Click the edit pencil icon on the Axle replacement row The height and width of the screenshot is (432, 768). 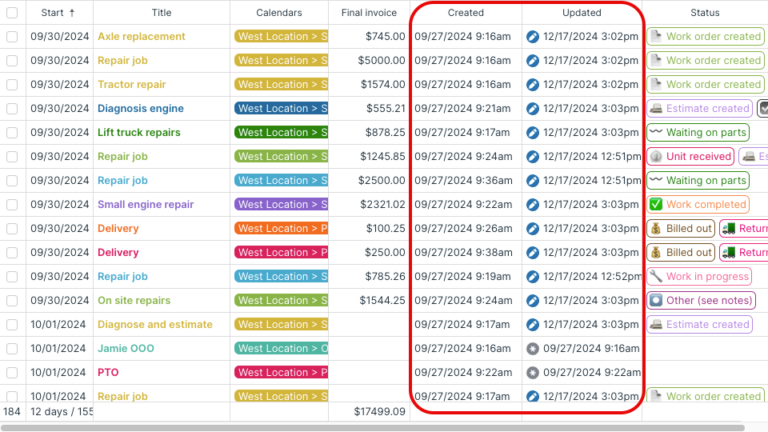532,37
